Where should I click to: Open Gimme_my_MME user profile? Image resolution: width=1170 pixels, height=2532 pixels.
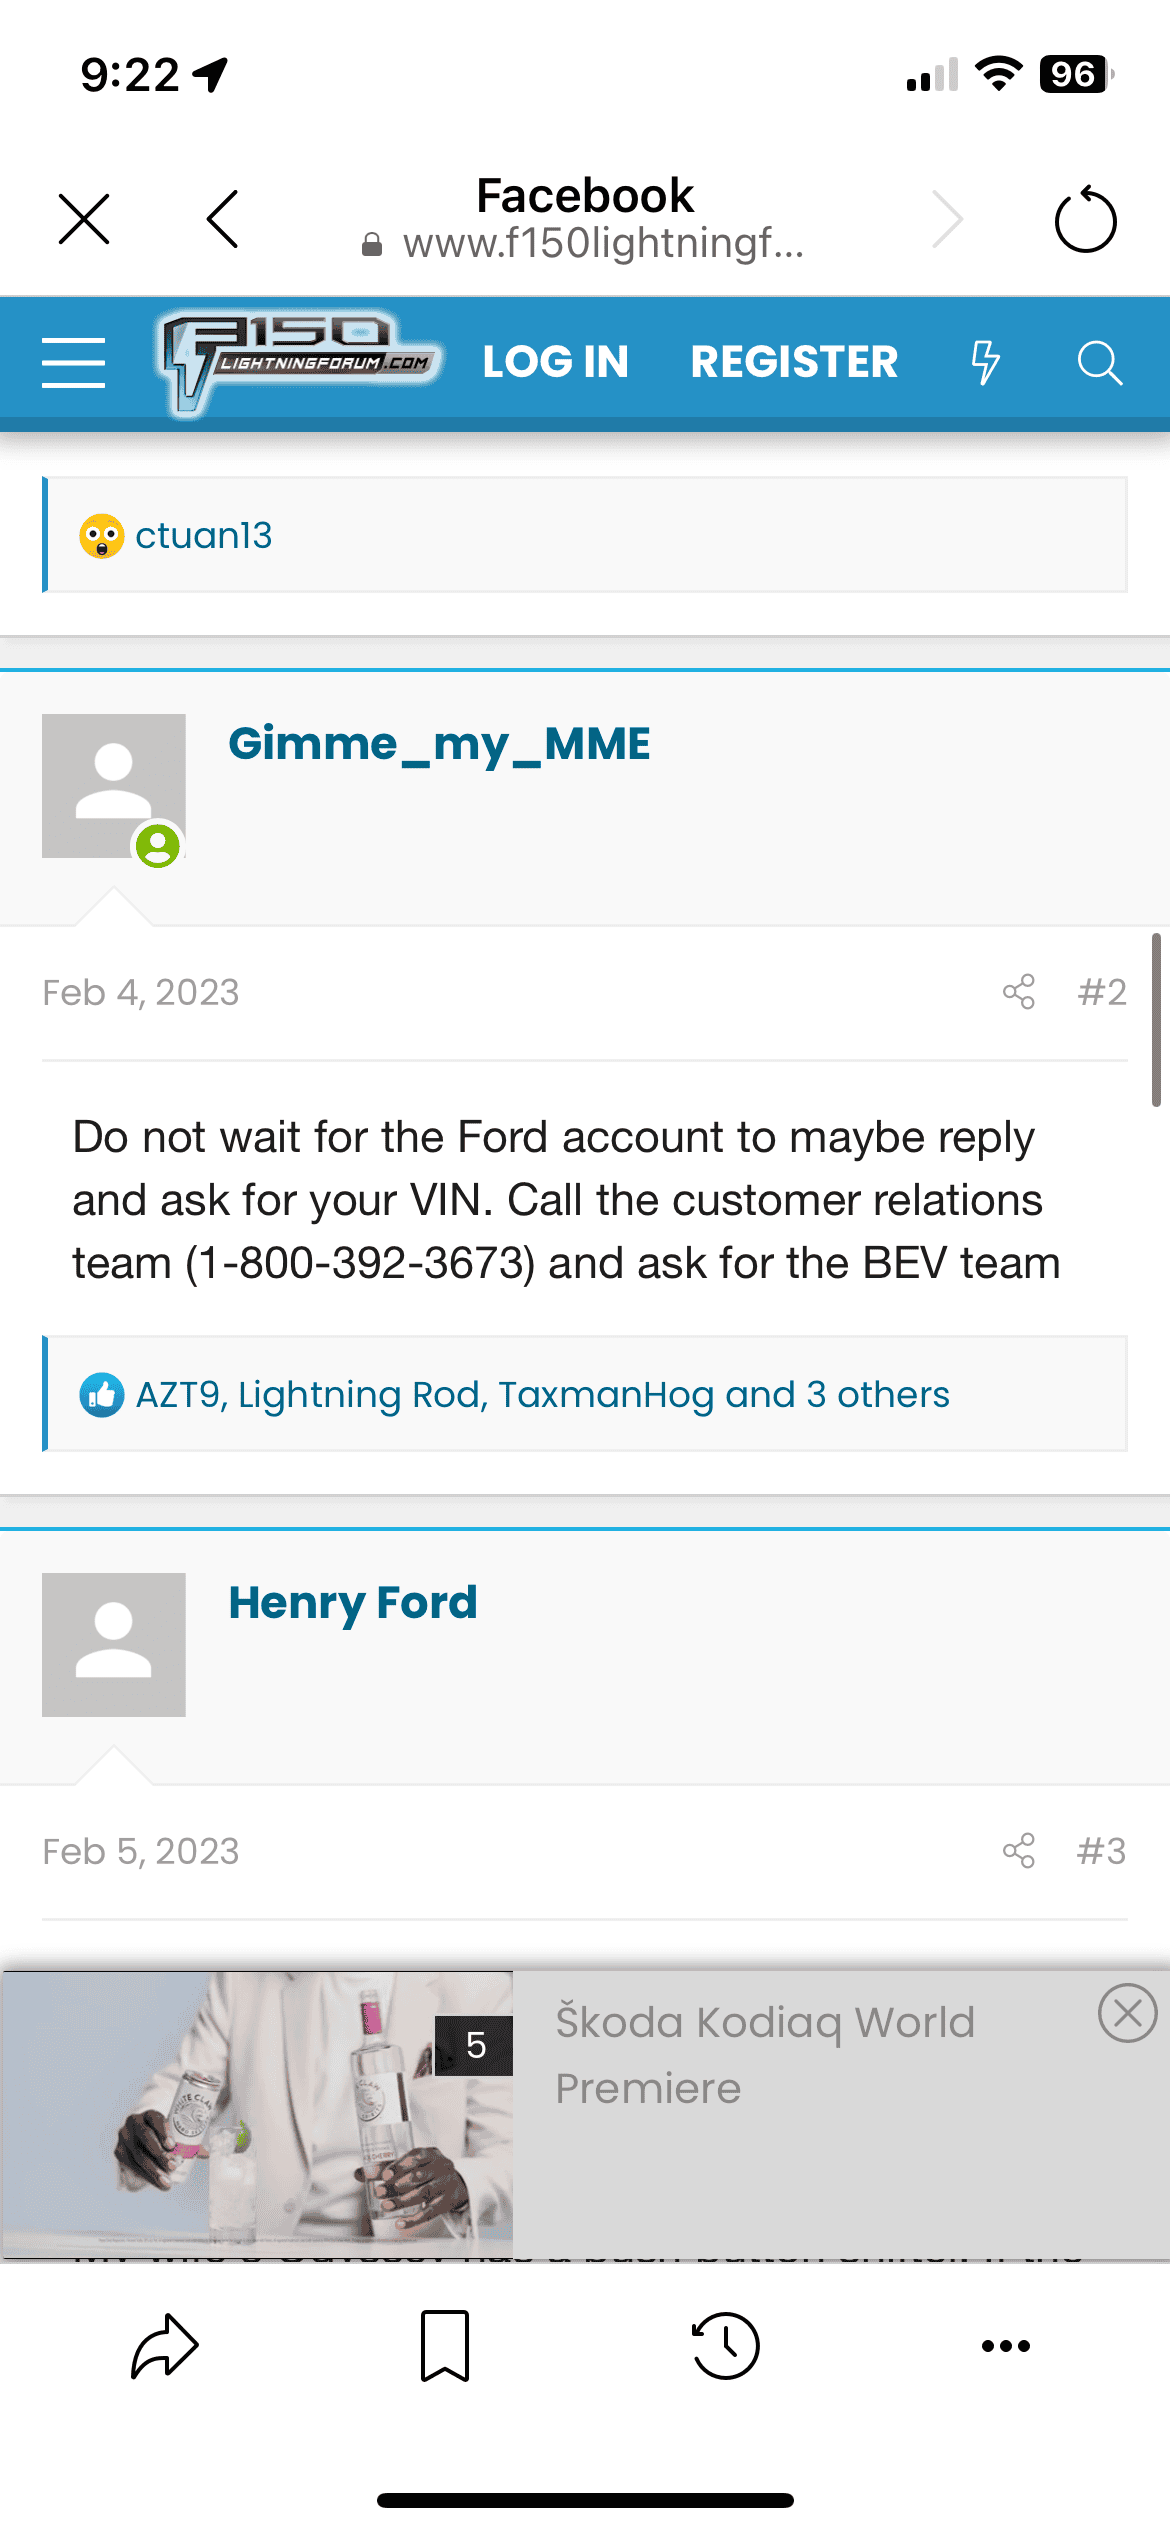tap(439, 744)
